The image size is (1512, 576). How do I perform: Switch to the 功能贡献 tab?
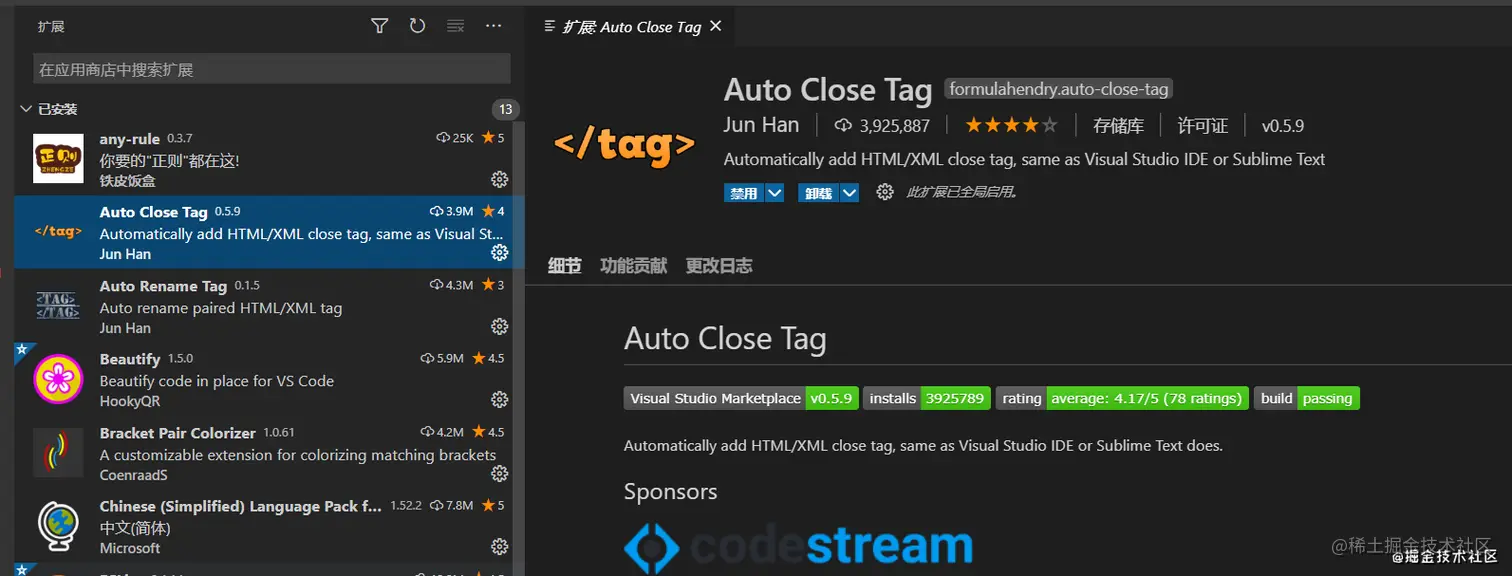pyautogui.click(x=633, y=266)
